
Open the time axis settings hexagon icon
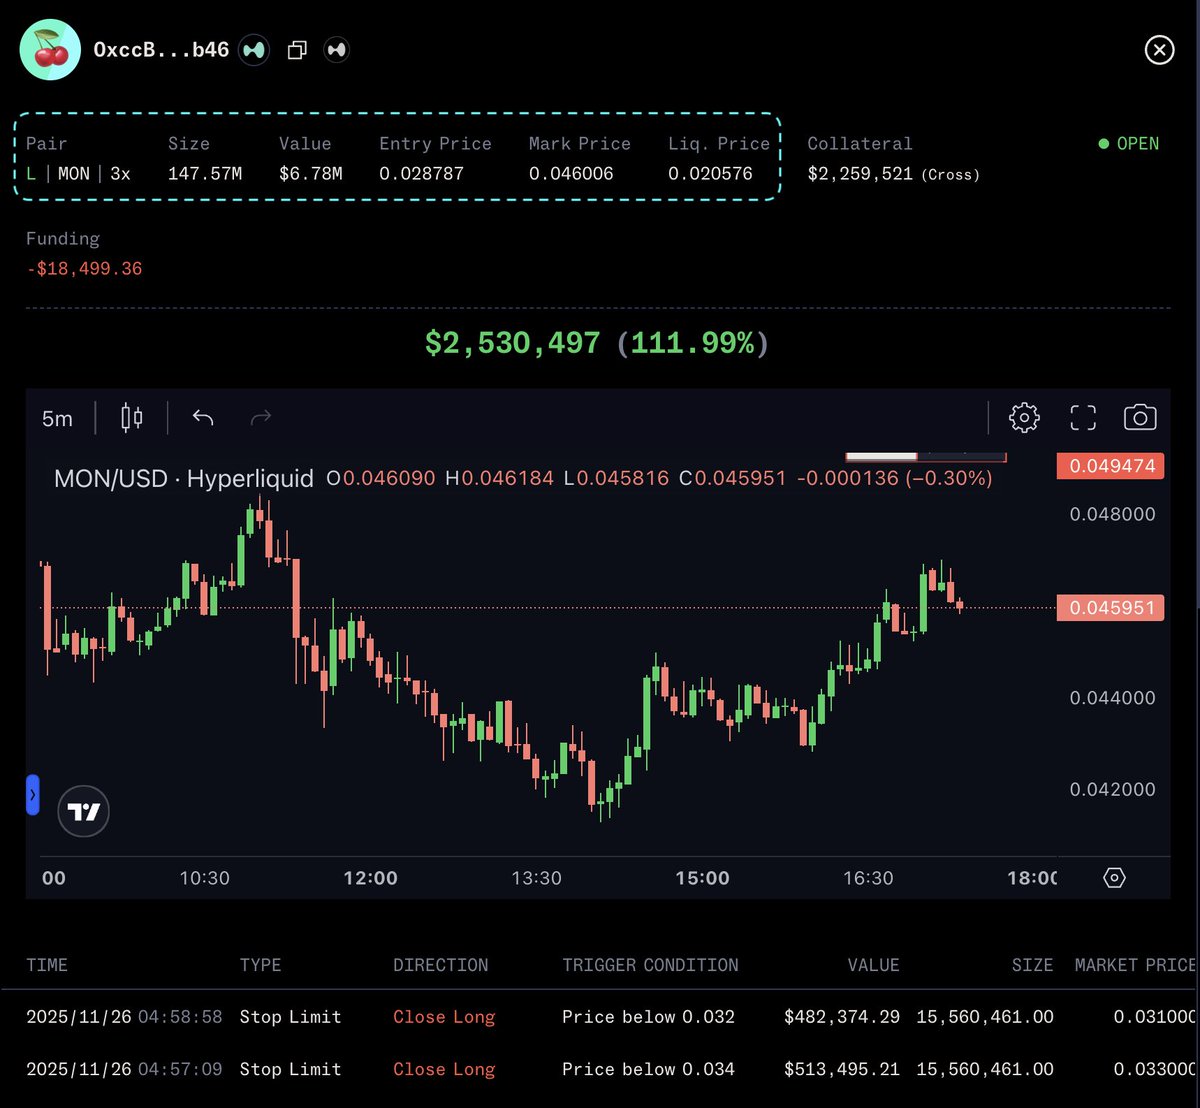(1114, 878)
